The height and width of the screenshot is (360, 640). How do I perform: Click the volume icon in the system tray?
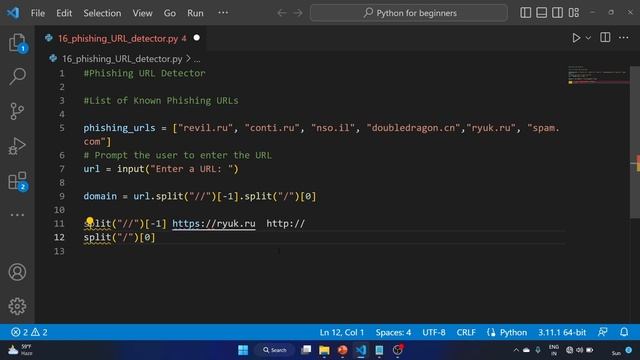point(580,350)
